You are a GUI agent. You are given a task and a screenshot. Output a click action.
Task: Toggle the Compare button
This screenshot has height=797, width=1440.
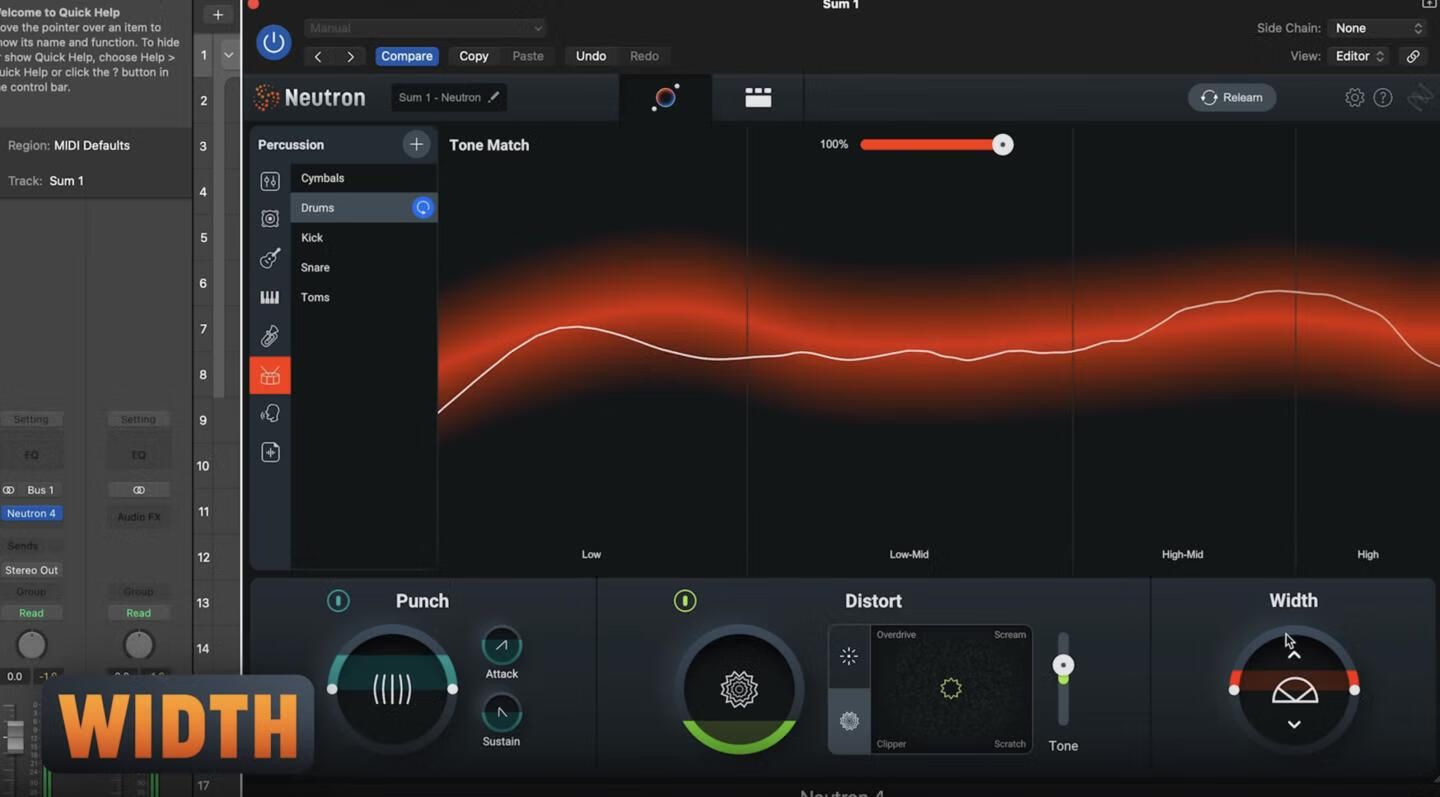point(407,56)
